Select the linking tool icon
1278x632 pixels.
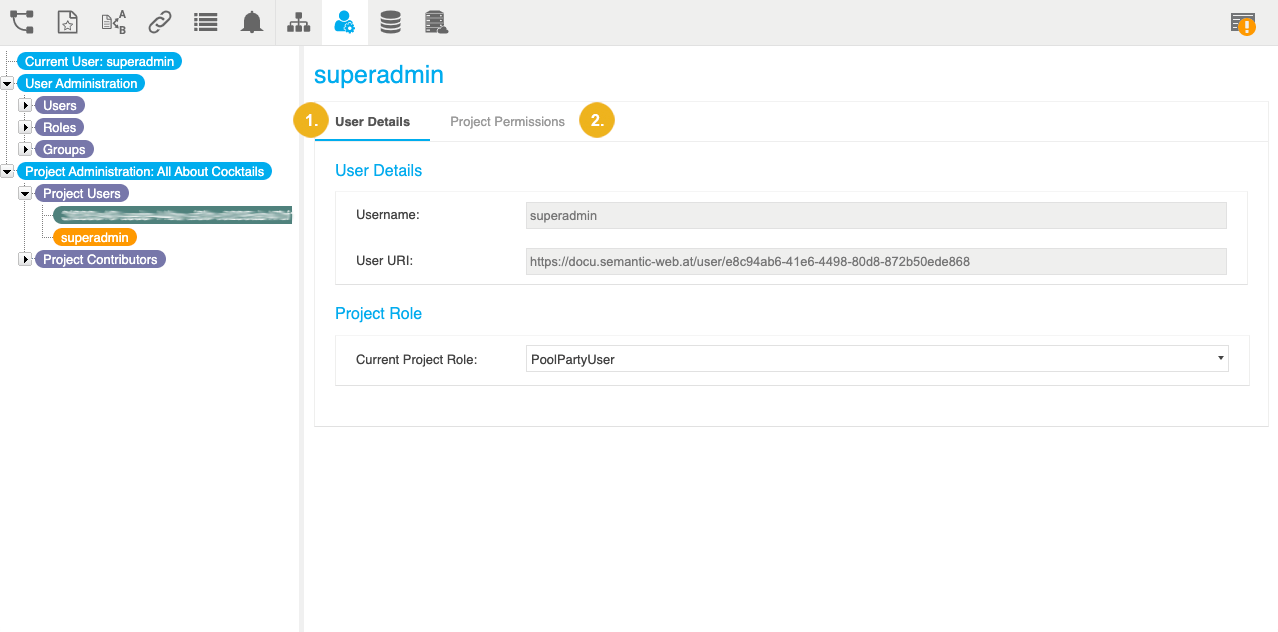tap(160, 21)
